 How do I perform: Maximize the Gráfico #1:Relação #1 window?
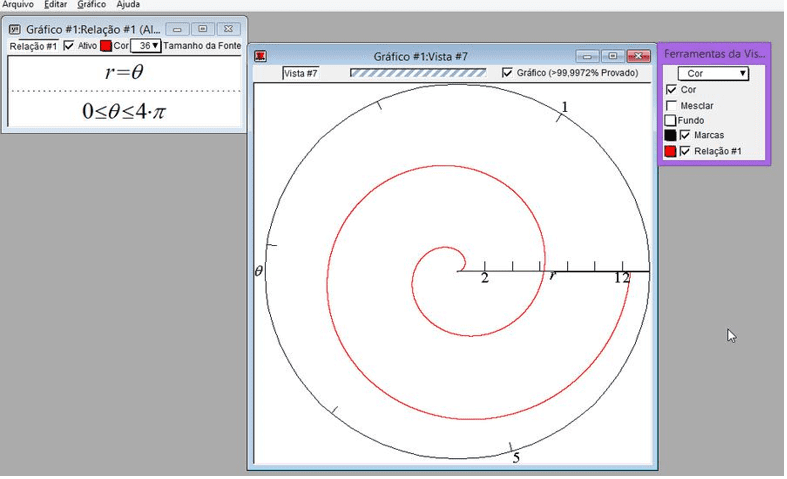point(202,29)
